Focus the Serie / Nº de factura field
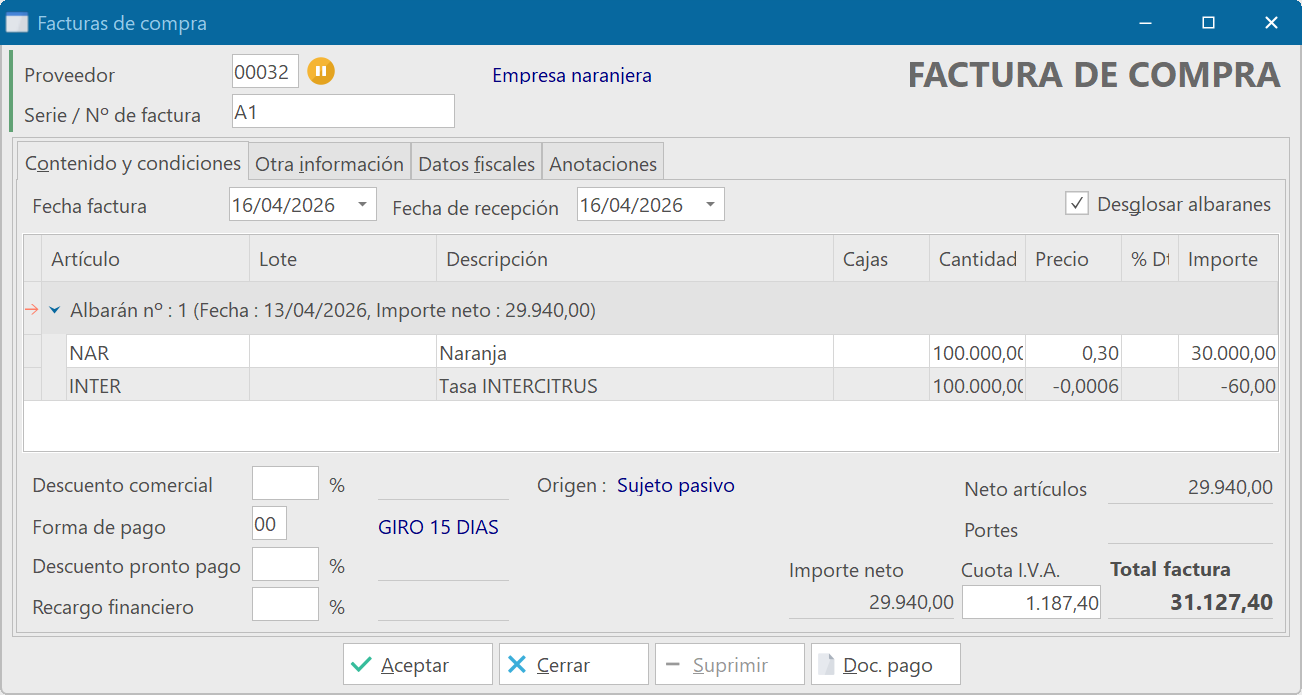Image resolution: width=1302 pixels, height=695 pixels. coord(343,112)
